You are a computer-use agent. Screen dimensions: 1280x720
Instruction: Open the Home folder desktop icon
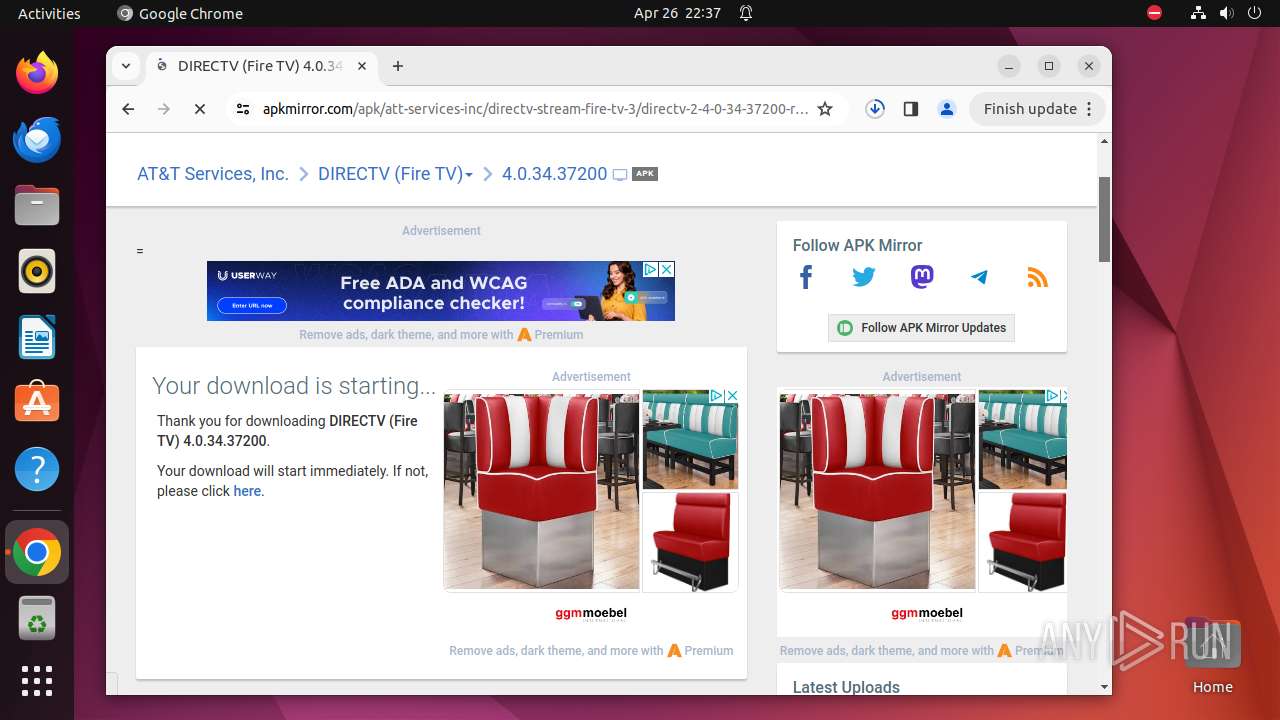[x=1212, y=657]
